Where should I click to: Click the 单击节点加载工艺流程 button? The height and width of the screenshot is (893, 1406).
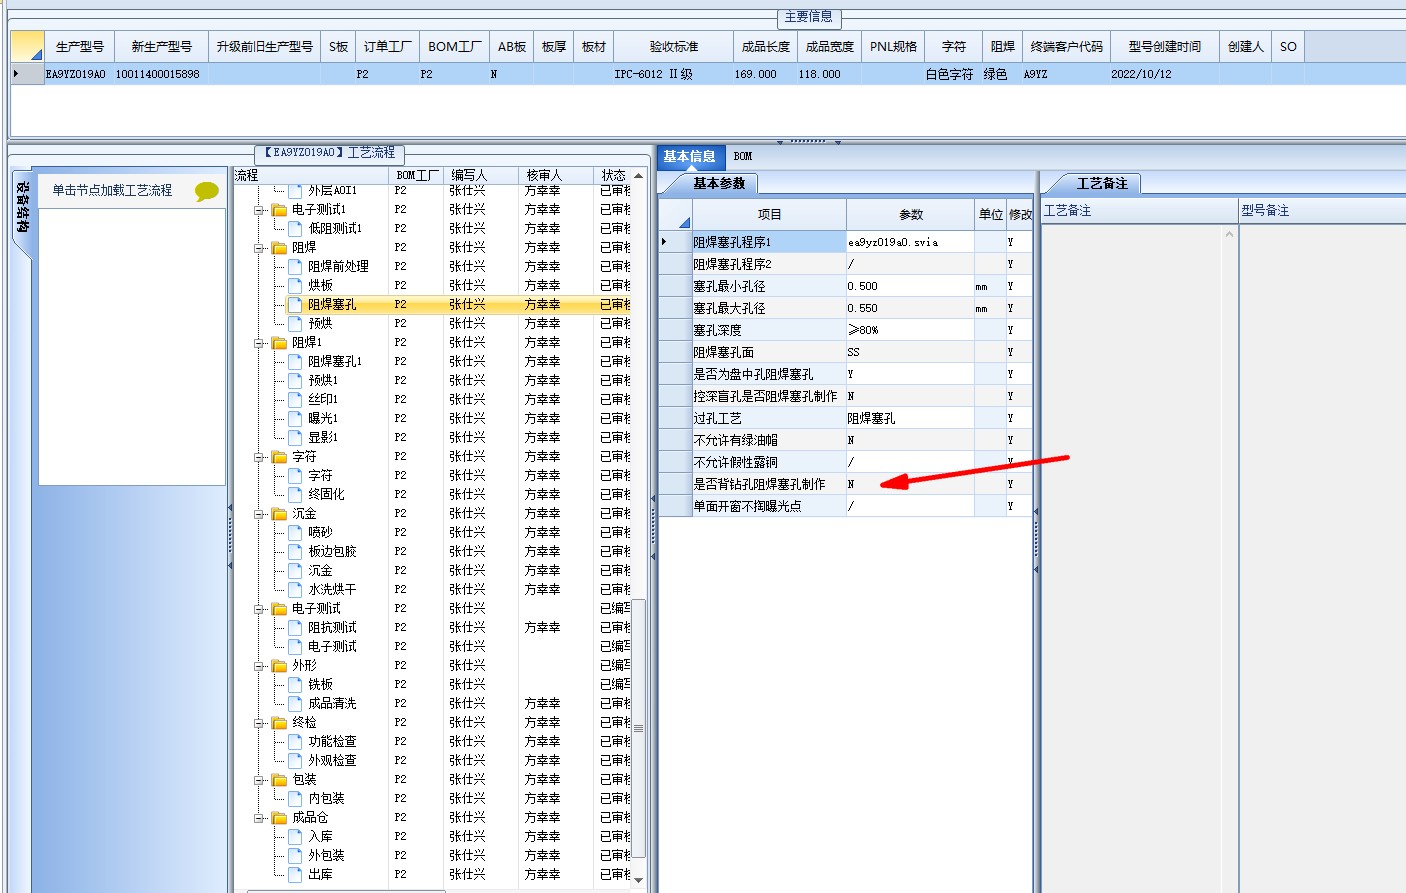[112, 190]
